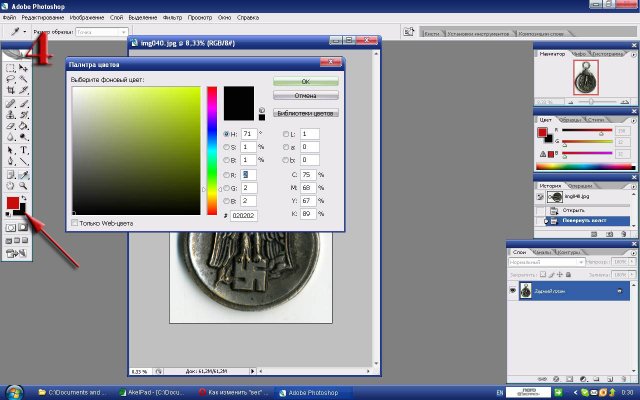Select the Crop tool

click(x=11, y=90)
